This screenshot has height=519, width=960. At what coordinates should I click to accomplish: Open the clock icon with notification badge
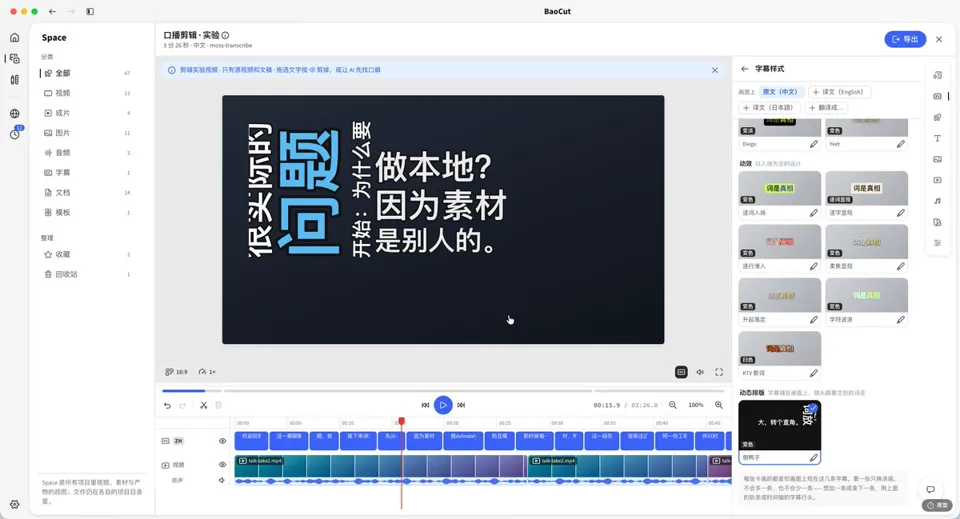coord(15,133)
